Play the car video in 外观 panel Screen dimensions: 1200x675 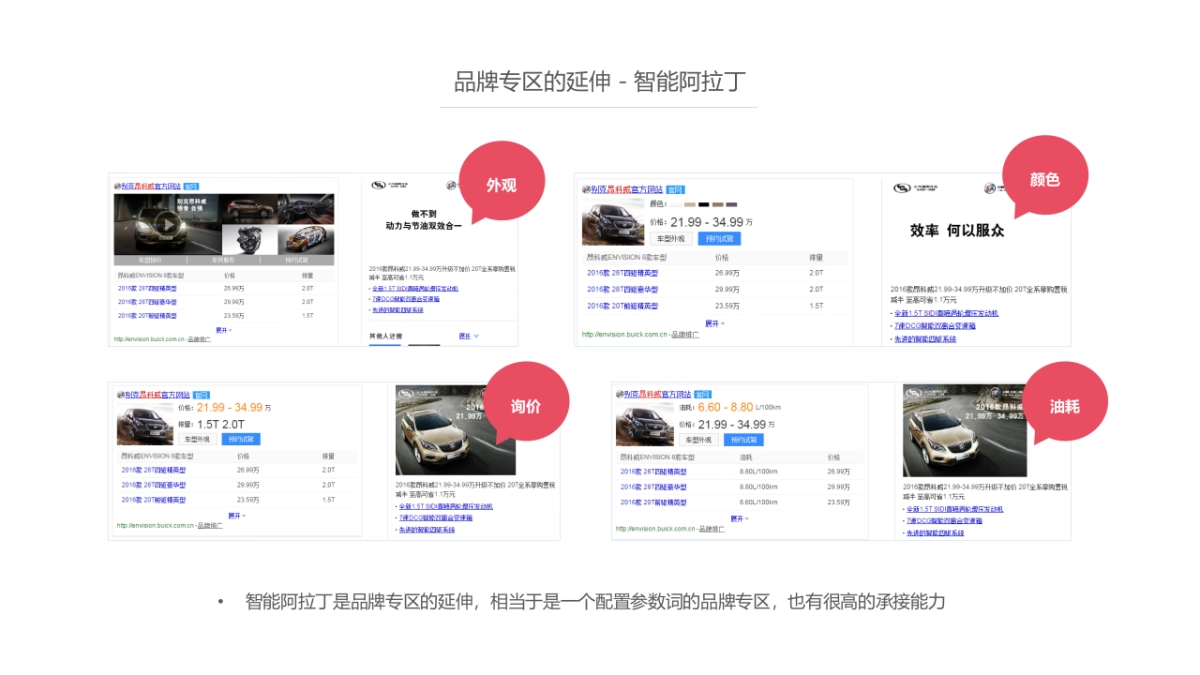pos(167,224)
